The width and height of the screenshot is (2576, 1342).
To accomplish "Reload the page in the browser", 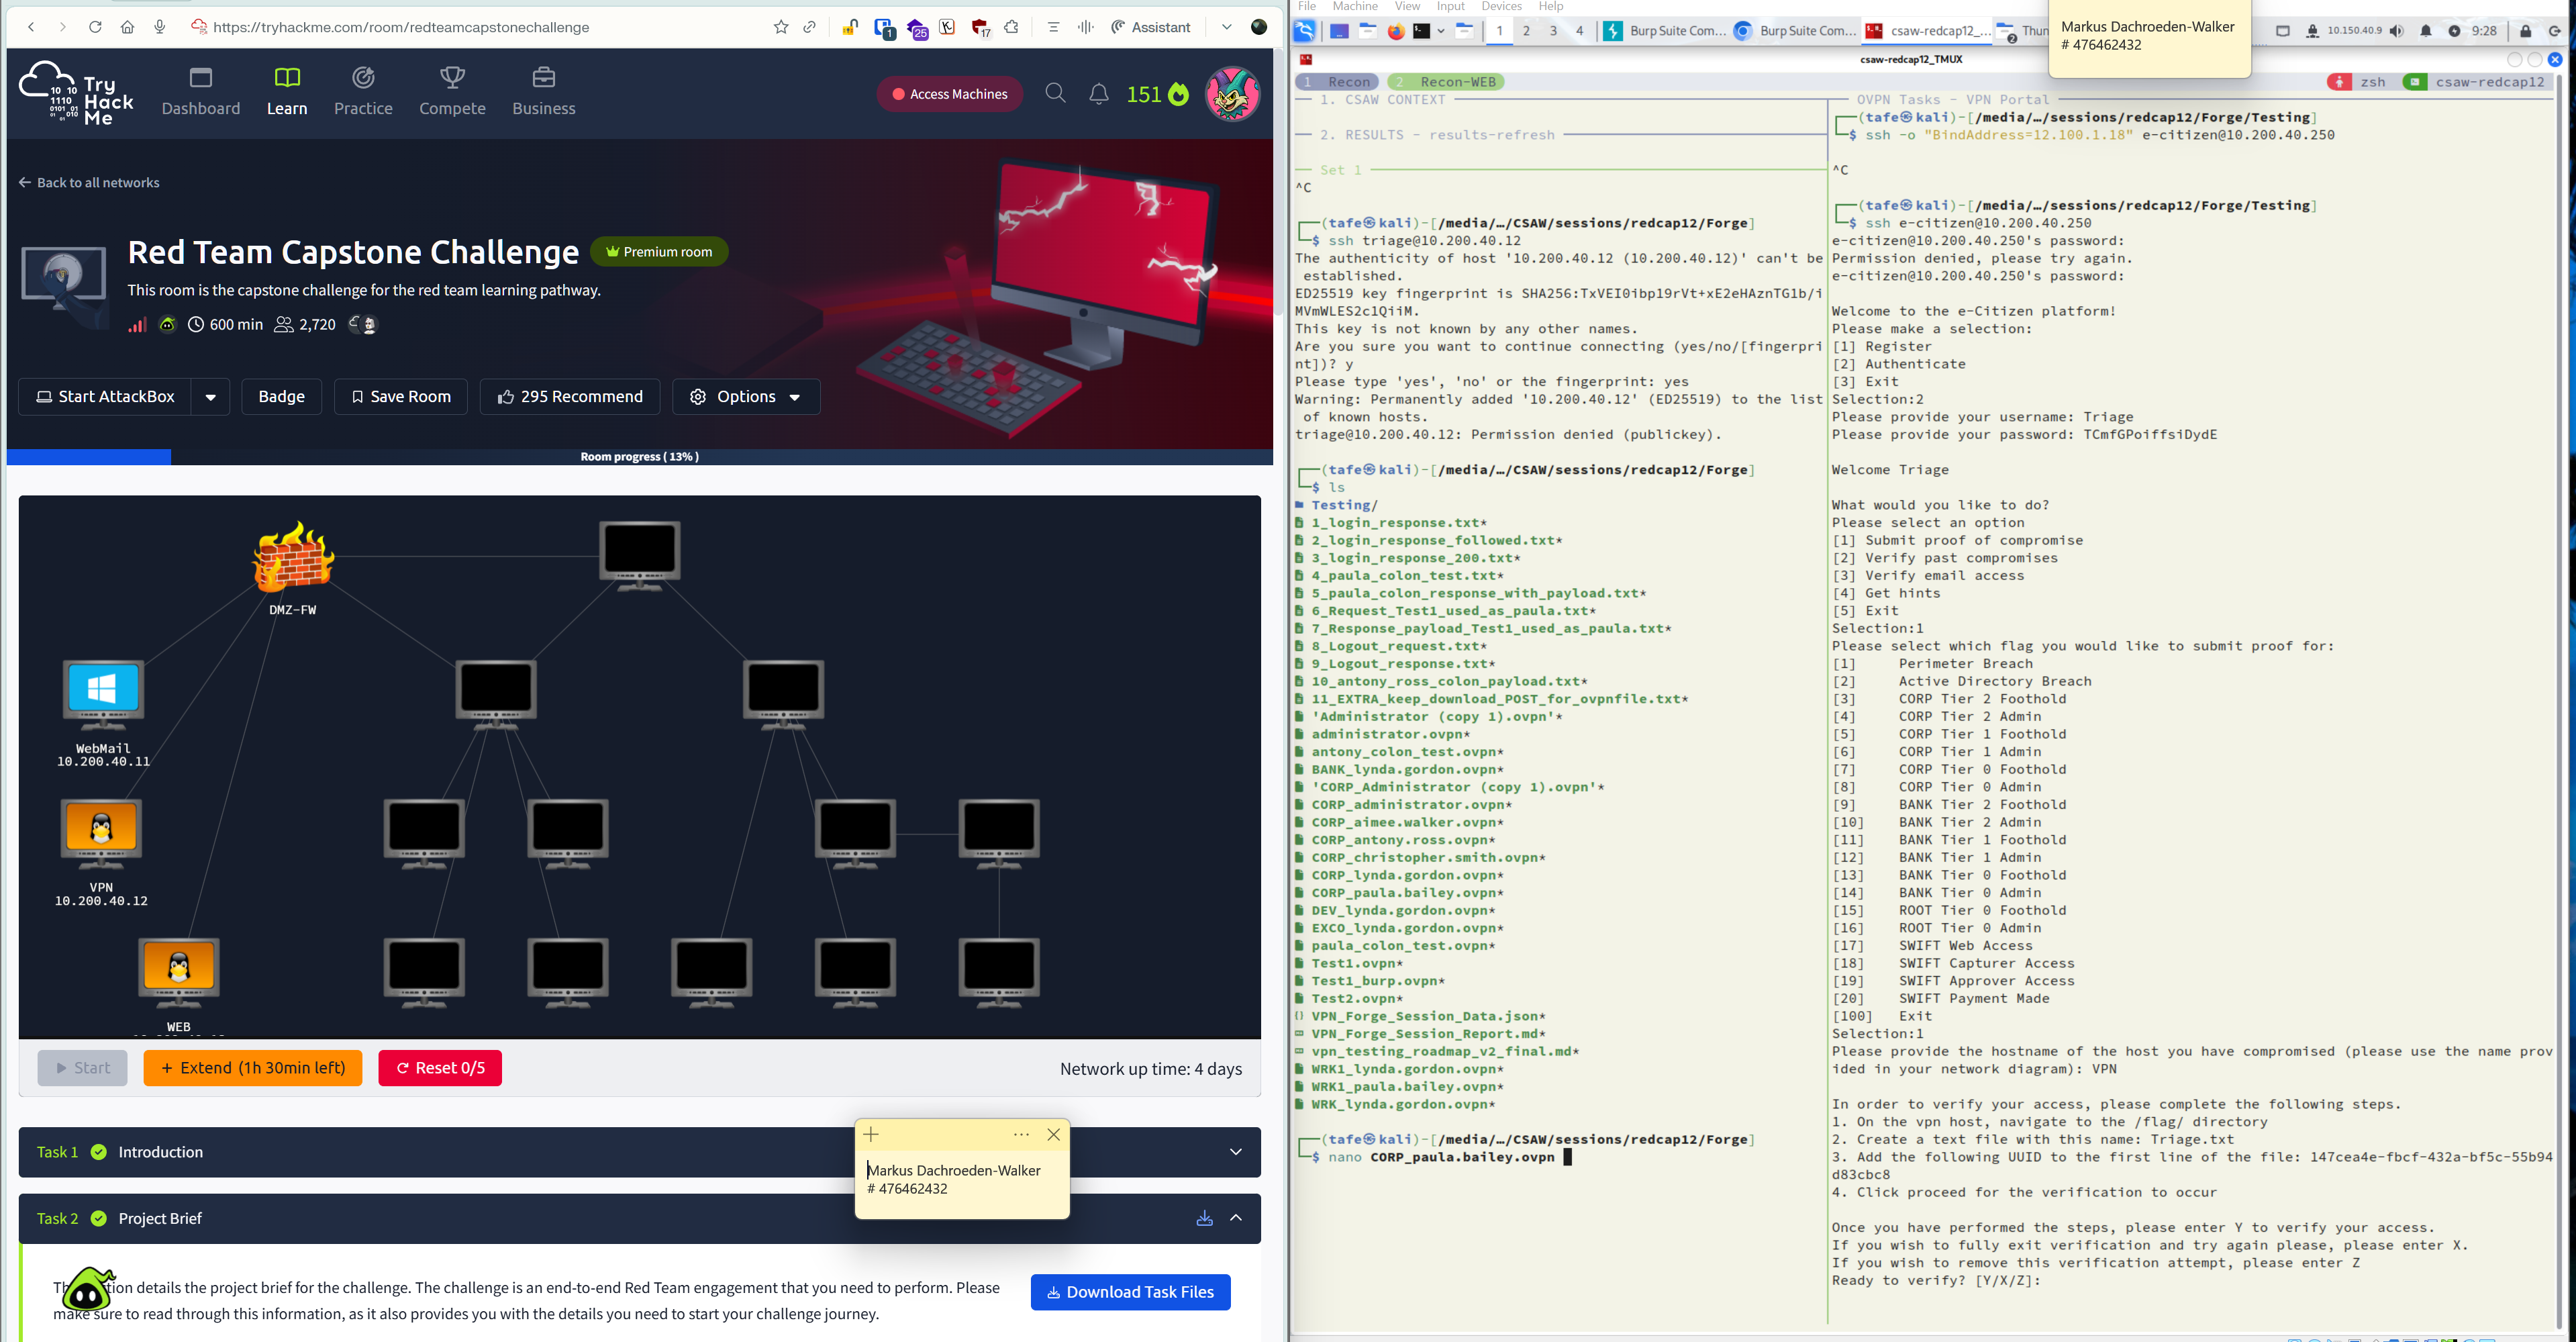I will point(95,27).
